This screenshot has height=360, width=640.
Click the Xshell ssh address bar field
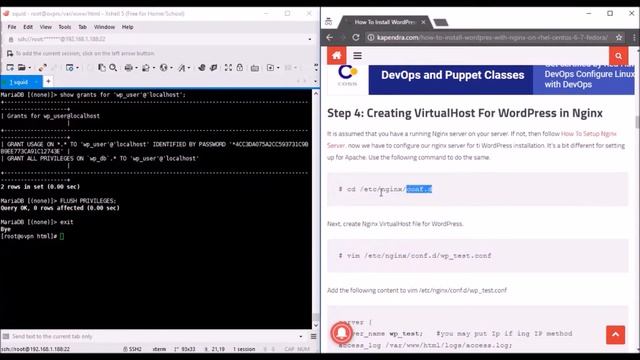click(159, 39)
